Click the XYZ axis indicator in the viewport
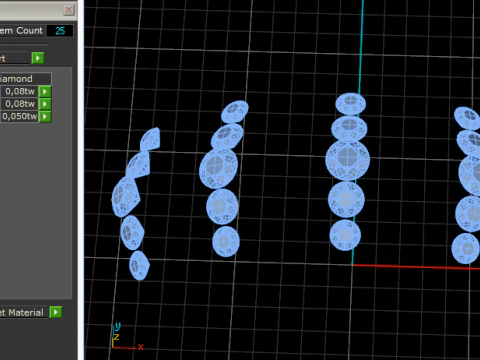The height and width of the screenshot is (360, 480). 127,337
